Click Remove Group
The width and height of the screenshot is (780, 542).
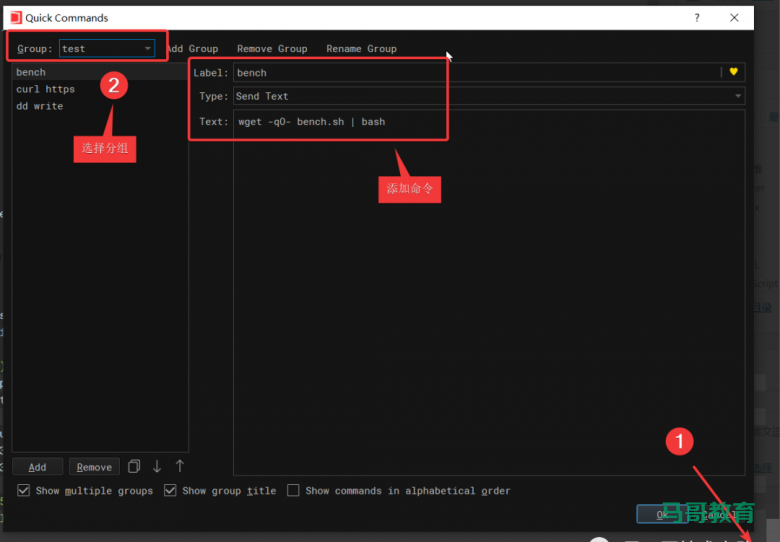pyautogui.click(x=272, y=48)
